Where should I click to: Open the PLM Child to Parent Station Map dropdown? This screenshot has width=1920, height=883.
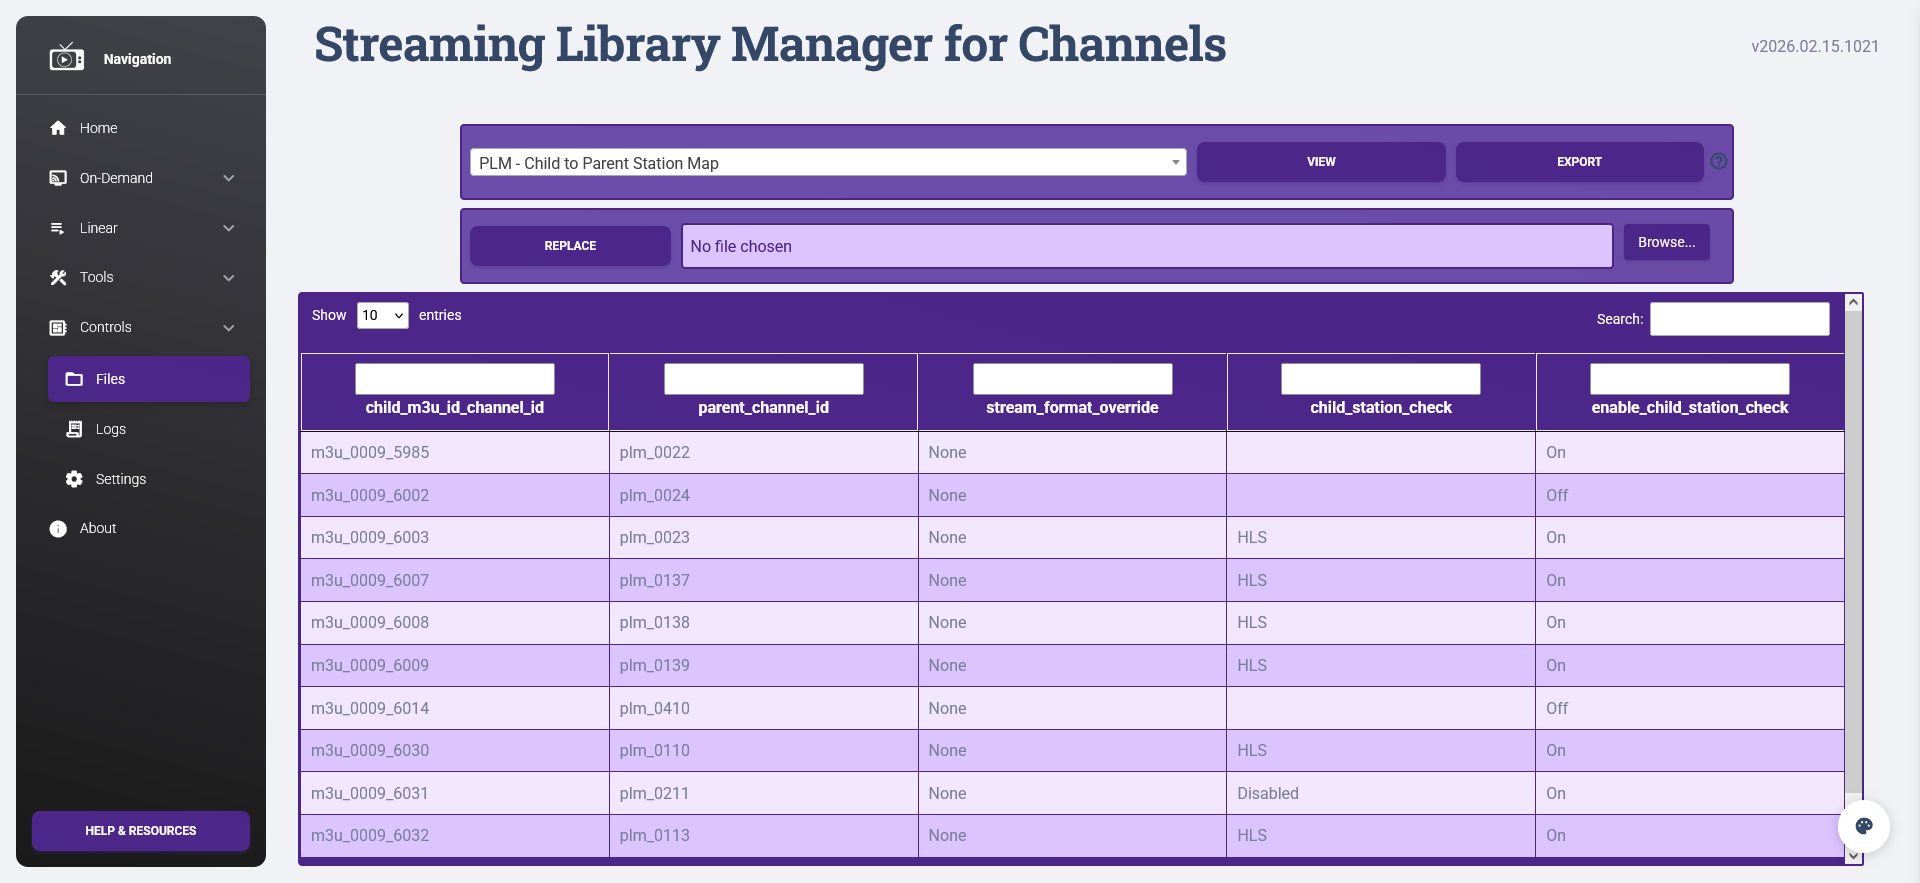coord(827,163)
